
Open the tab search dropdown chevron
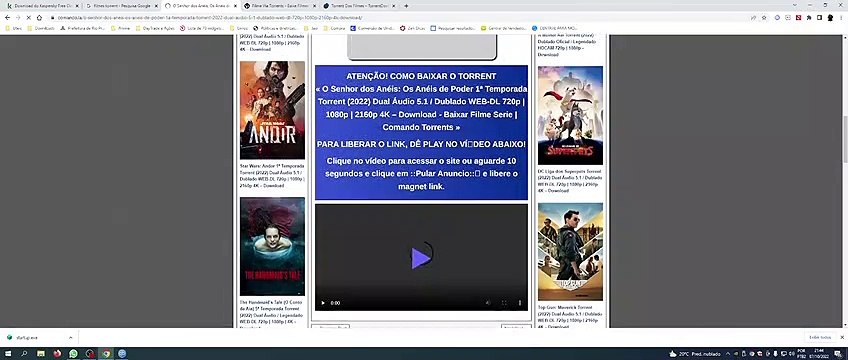794,5
